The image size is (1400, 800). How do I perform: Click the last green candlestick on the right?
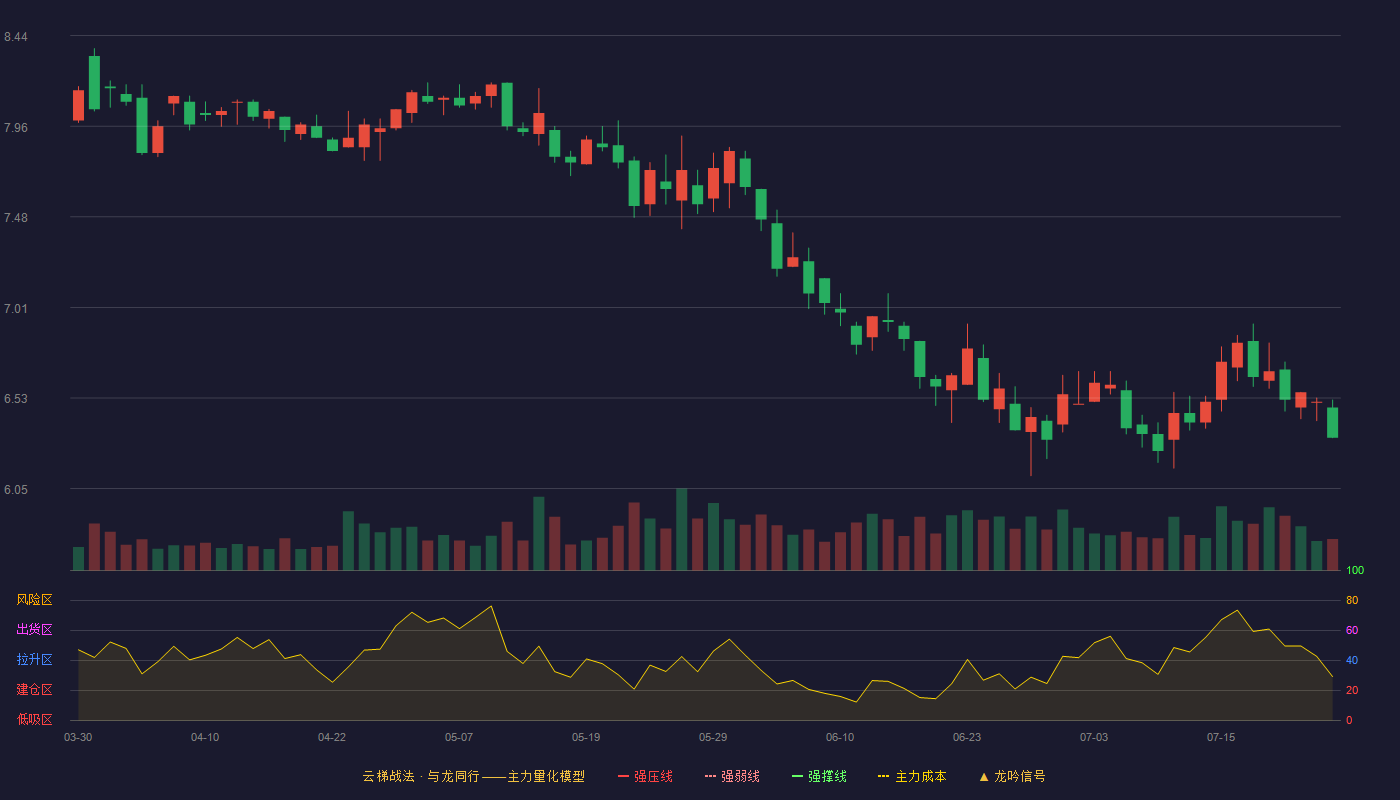(1332, 421)
